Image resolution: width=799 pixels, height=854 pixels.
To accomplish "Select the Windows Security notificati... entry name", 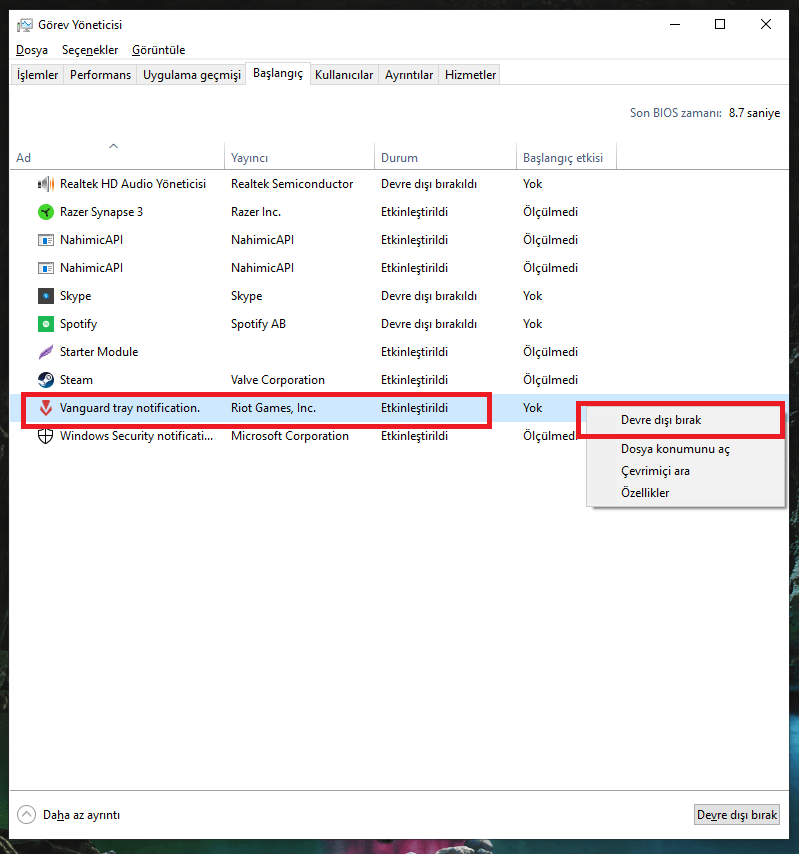I will click(x=136, y=436).
